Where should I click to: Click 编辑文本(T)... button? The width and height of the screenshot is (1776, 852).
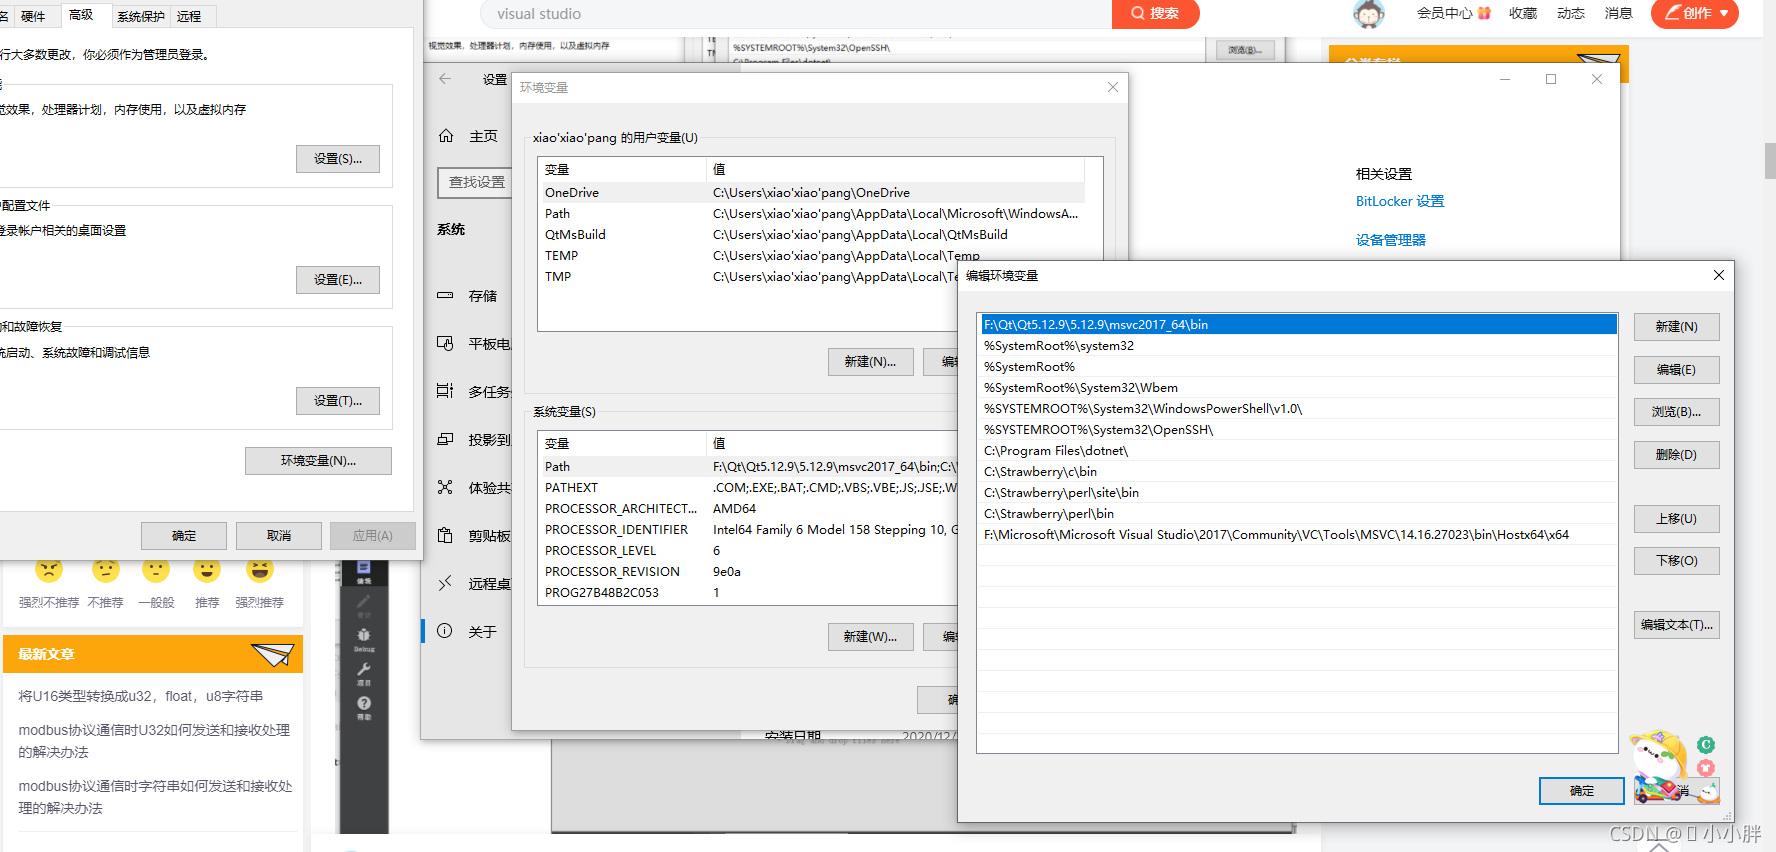coord(1677,625)
